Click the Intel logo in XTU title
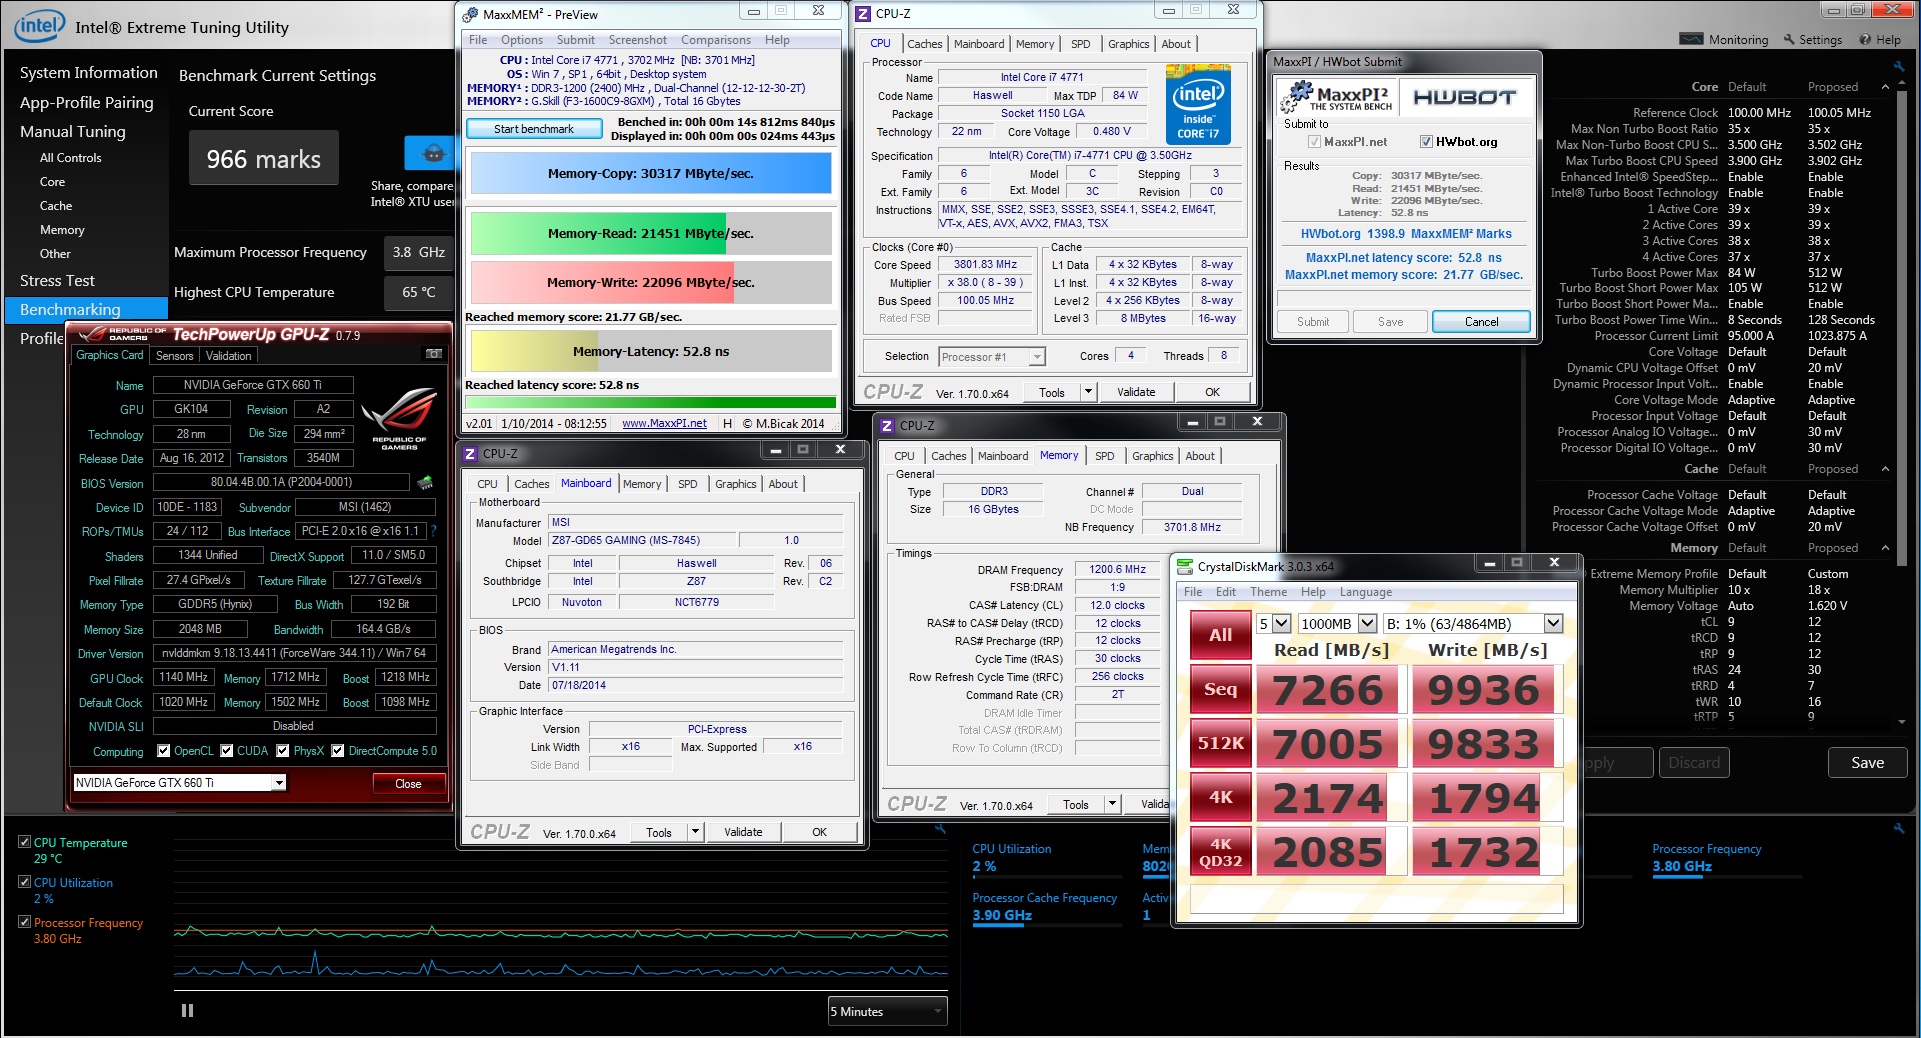Image resolution: width=1921 pixels, height=1038 pixels. 39,26
